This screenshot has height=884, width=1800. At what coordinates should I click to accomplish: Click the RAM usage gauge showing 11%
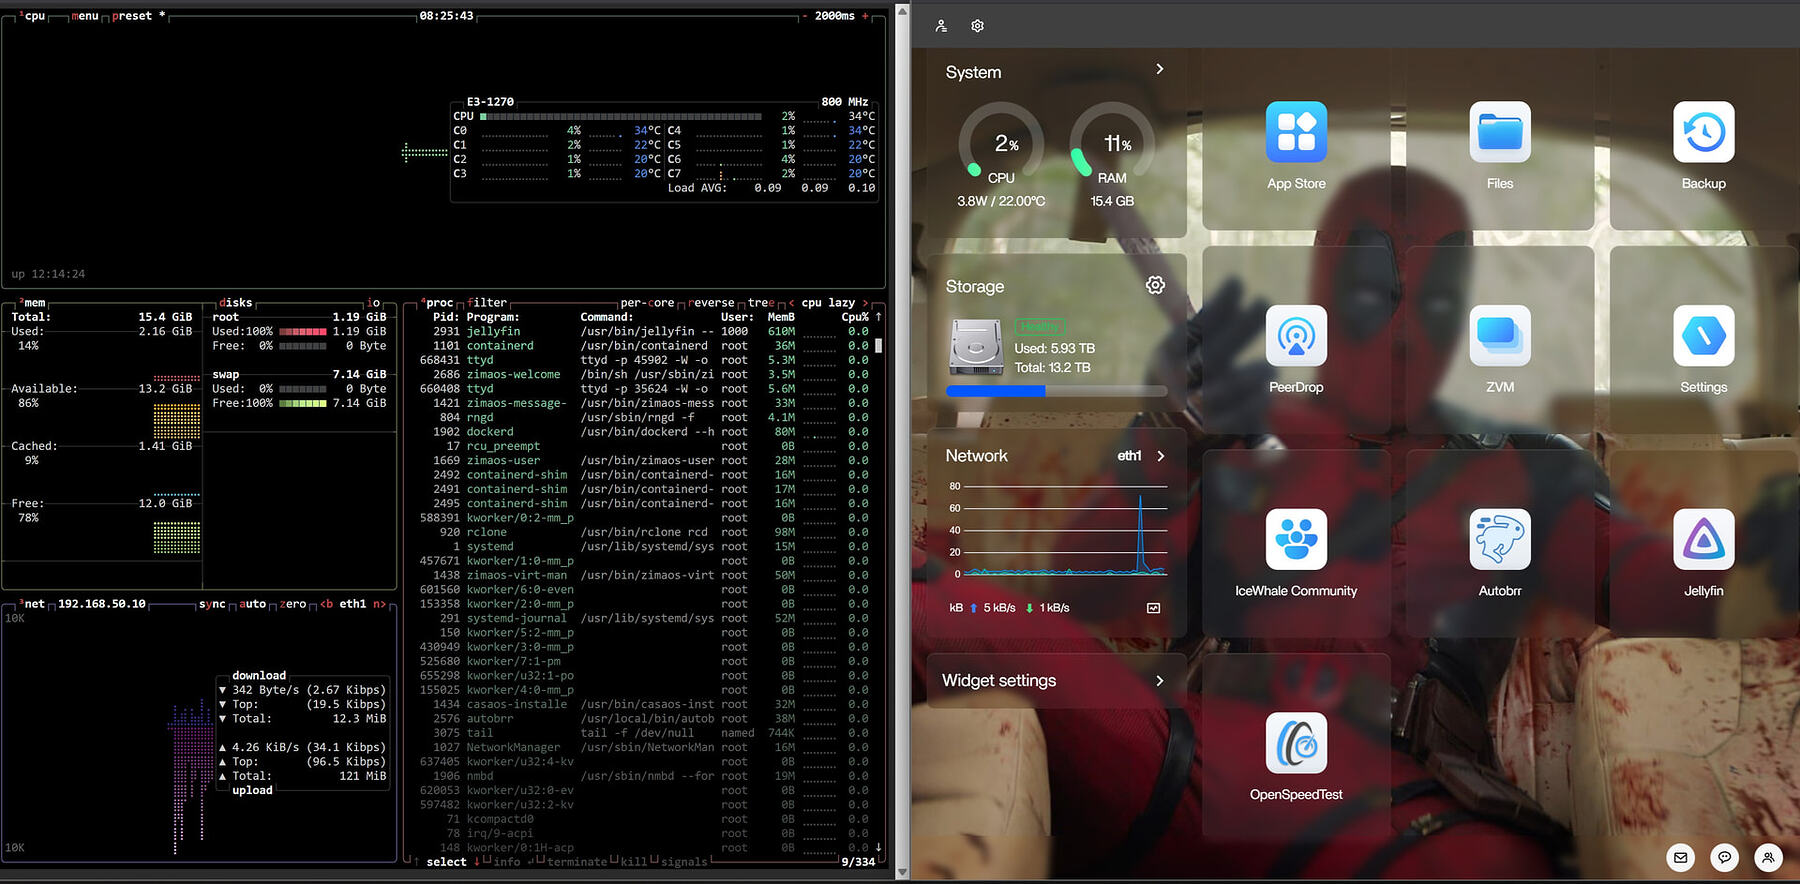click(1112, 144)
